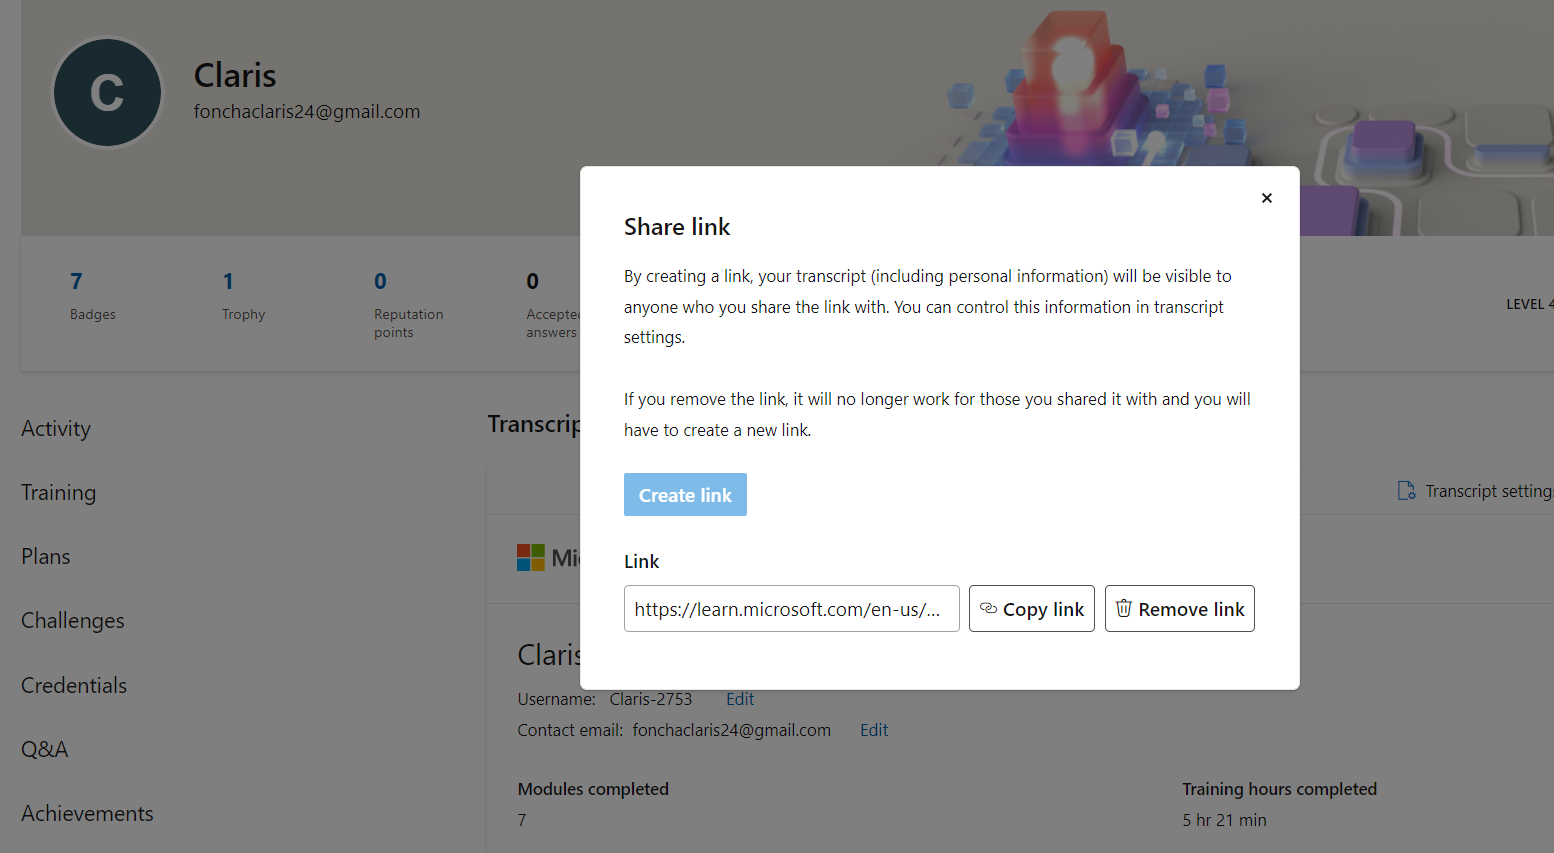Open the Q&A section
Image resolution: width=1554 pixels, height=853 pixels.
click(45, 749)
